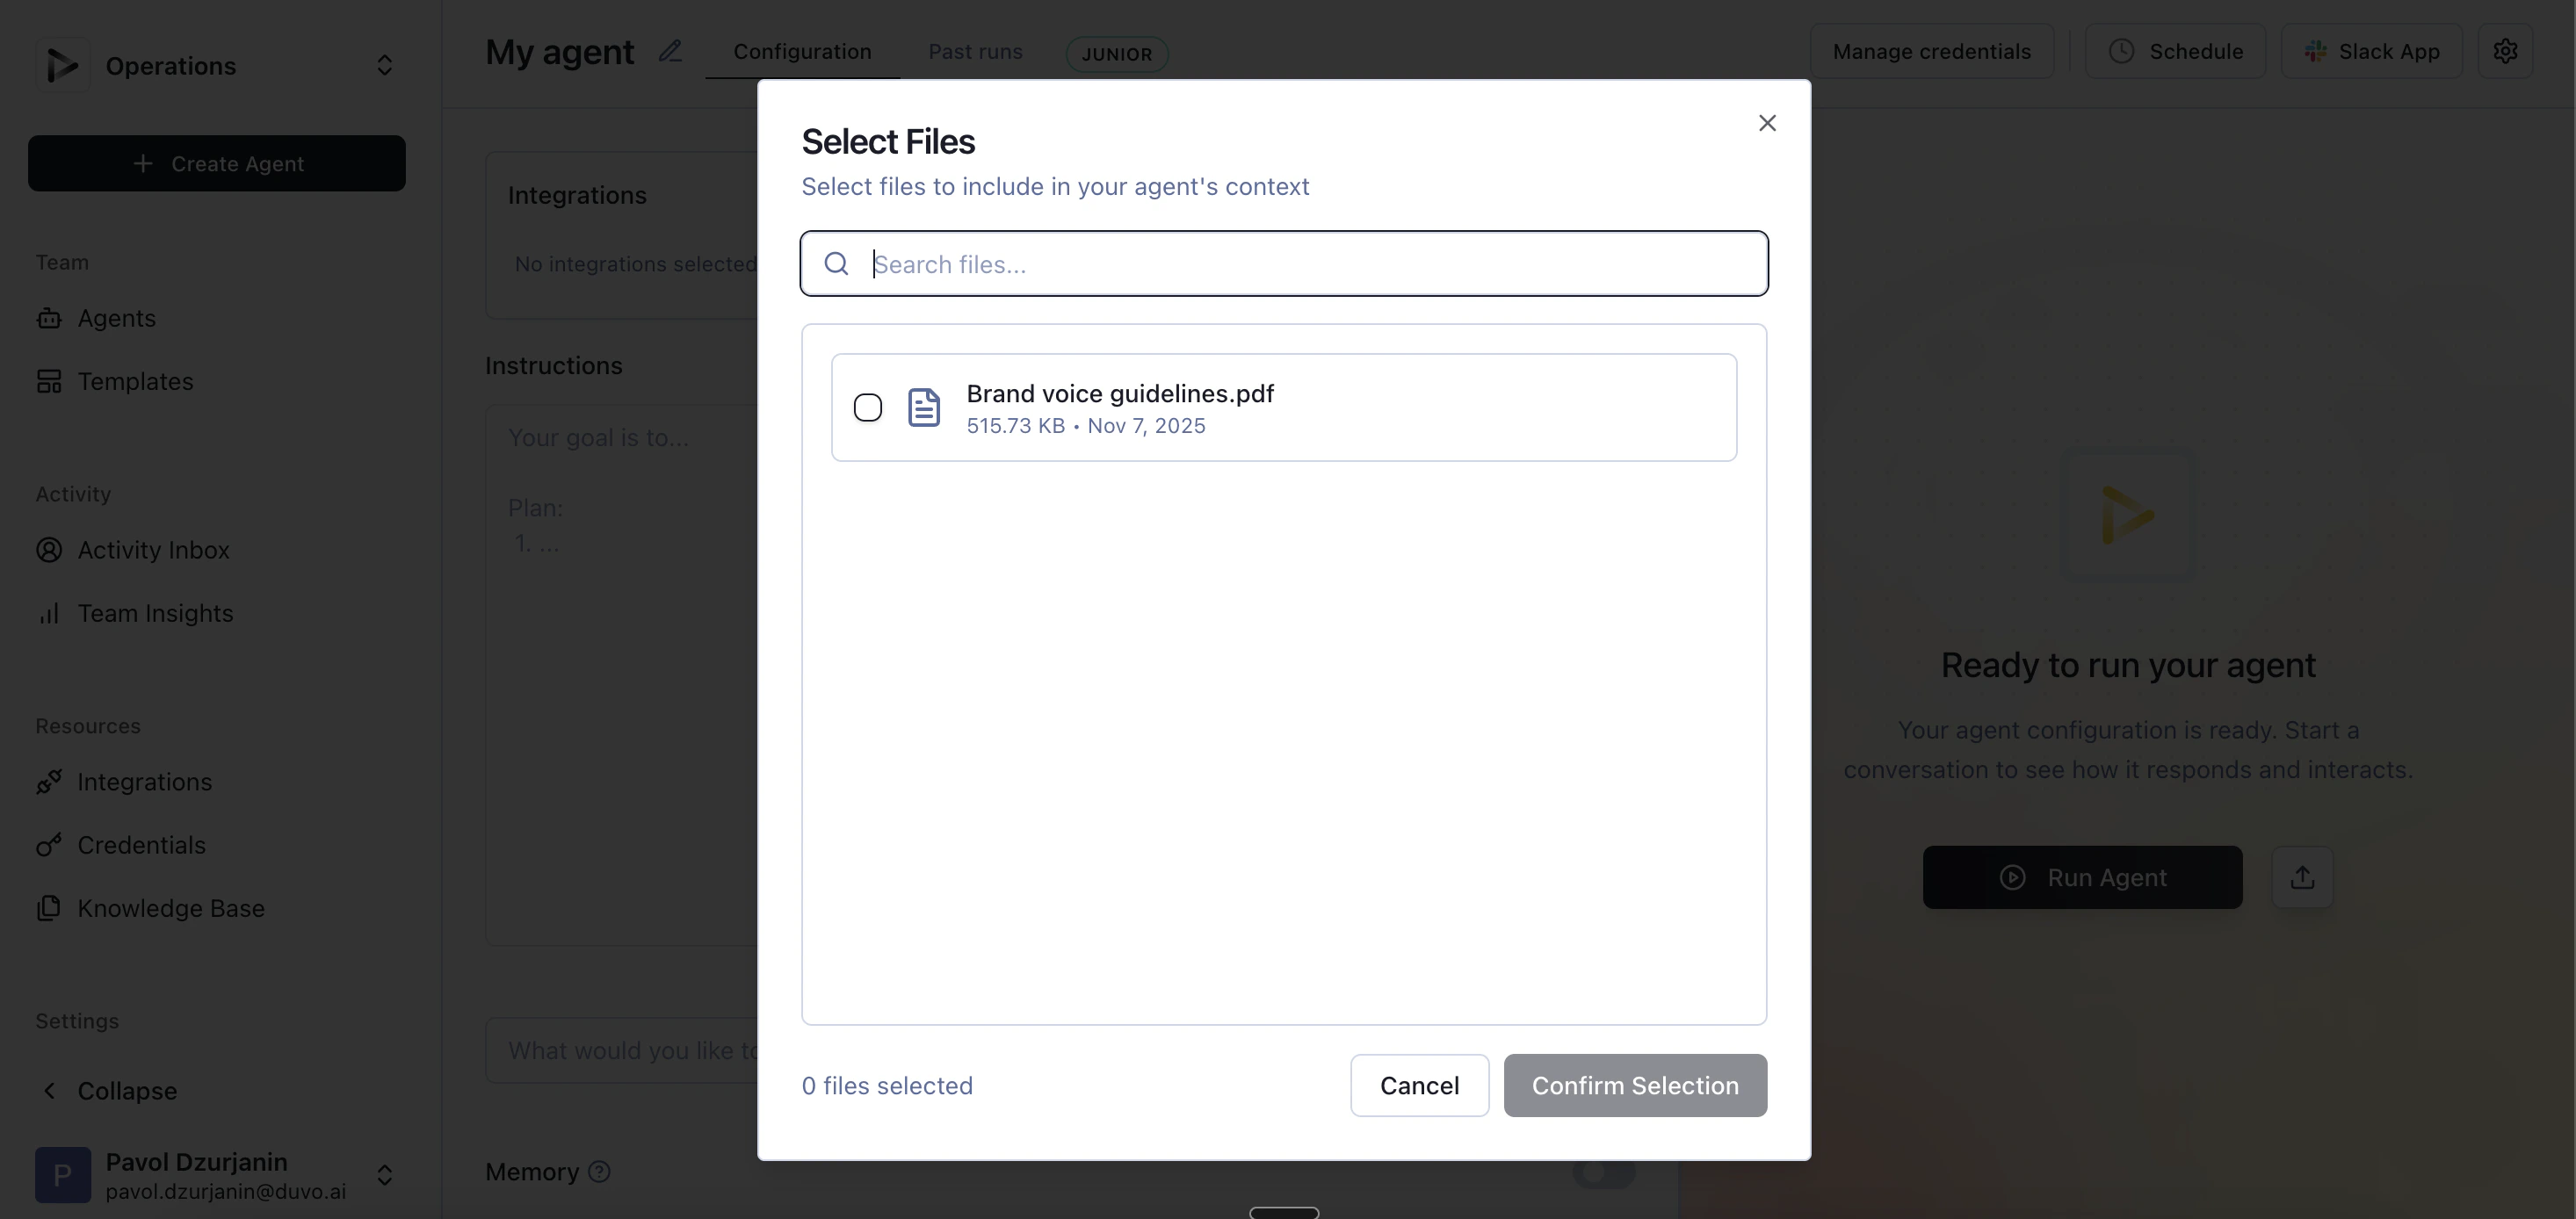Open the Slack App button

click(x=2371, y=51)
